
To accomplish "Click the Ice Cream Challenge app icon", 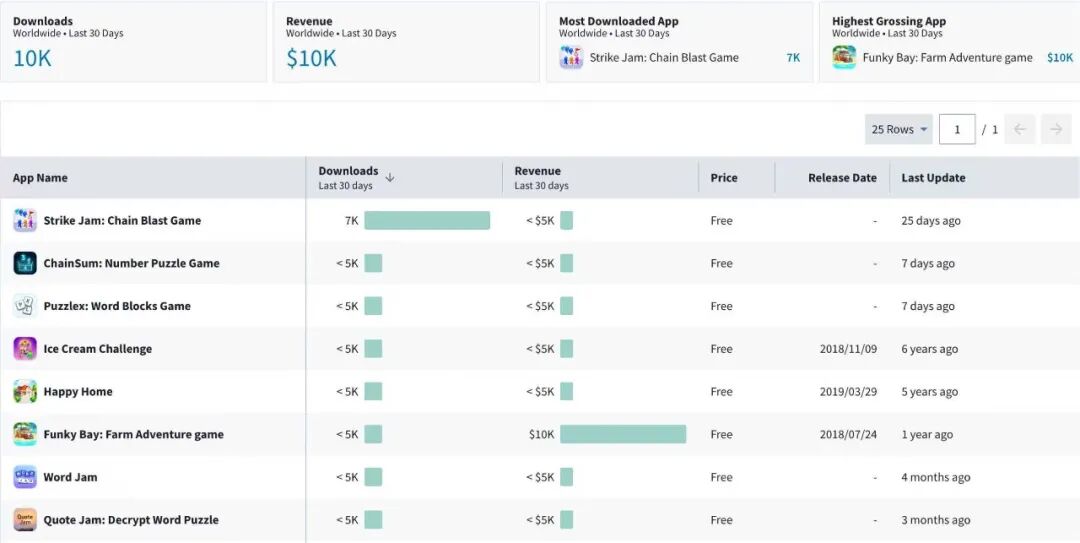I will pyautogui.click(x=25, y=349).
